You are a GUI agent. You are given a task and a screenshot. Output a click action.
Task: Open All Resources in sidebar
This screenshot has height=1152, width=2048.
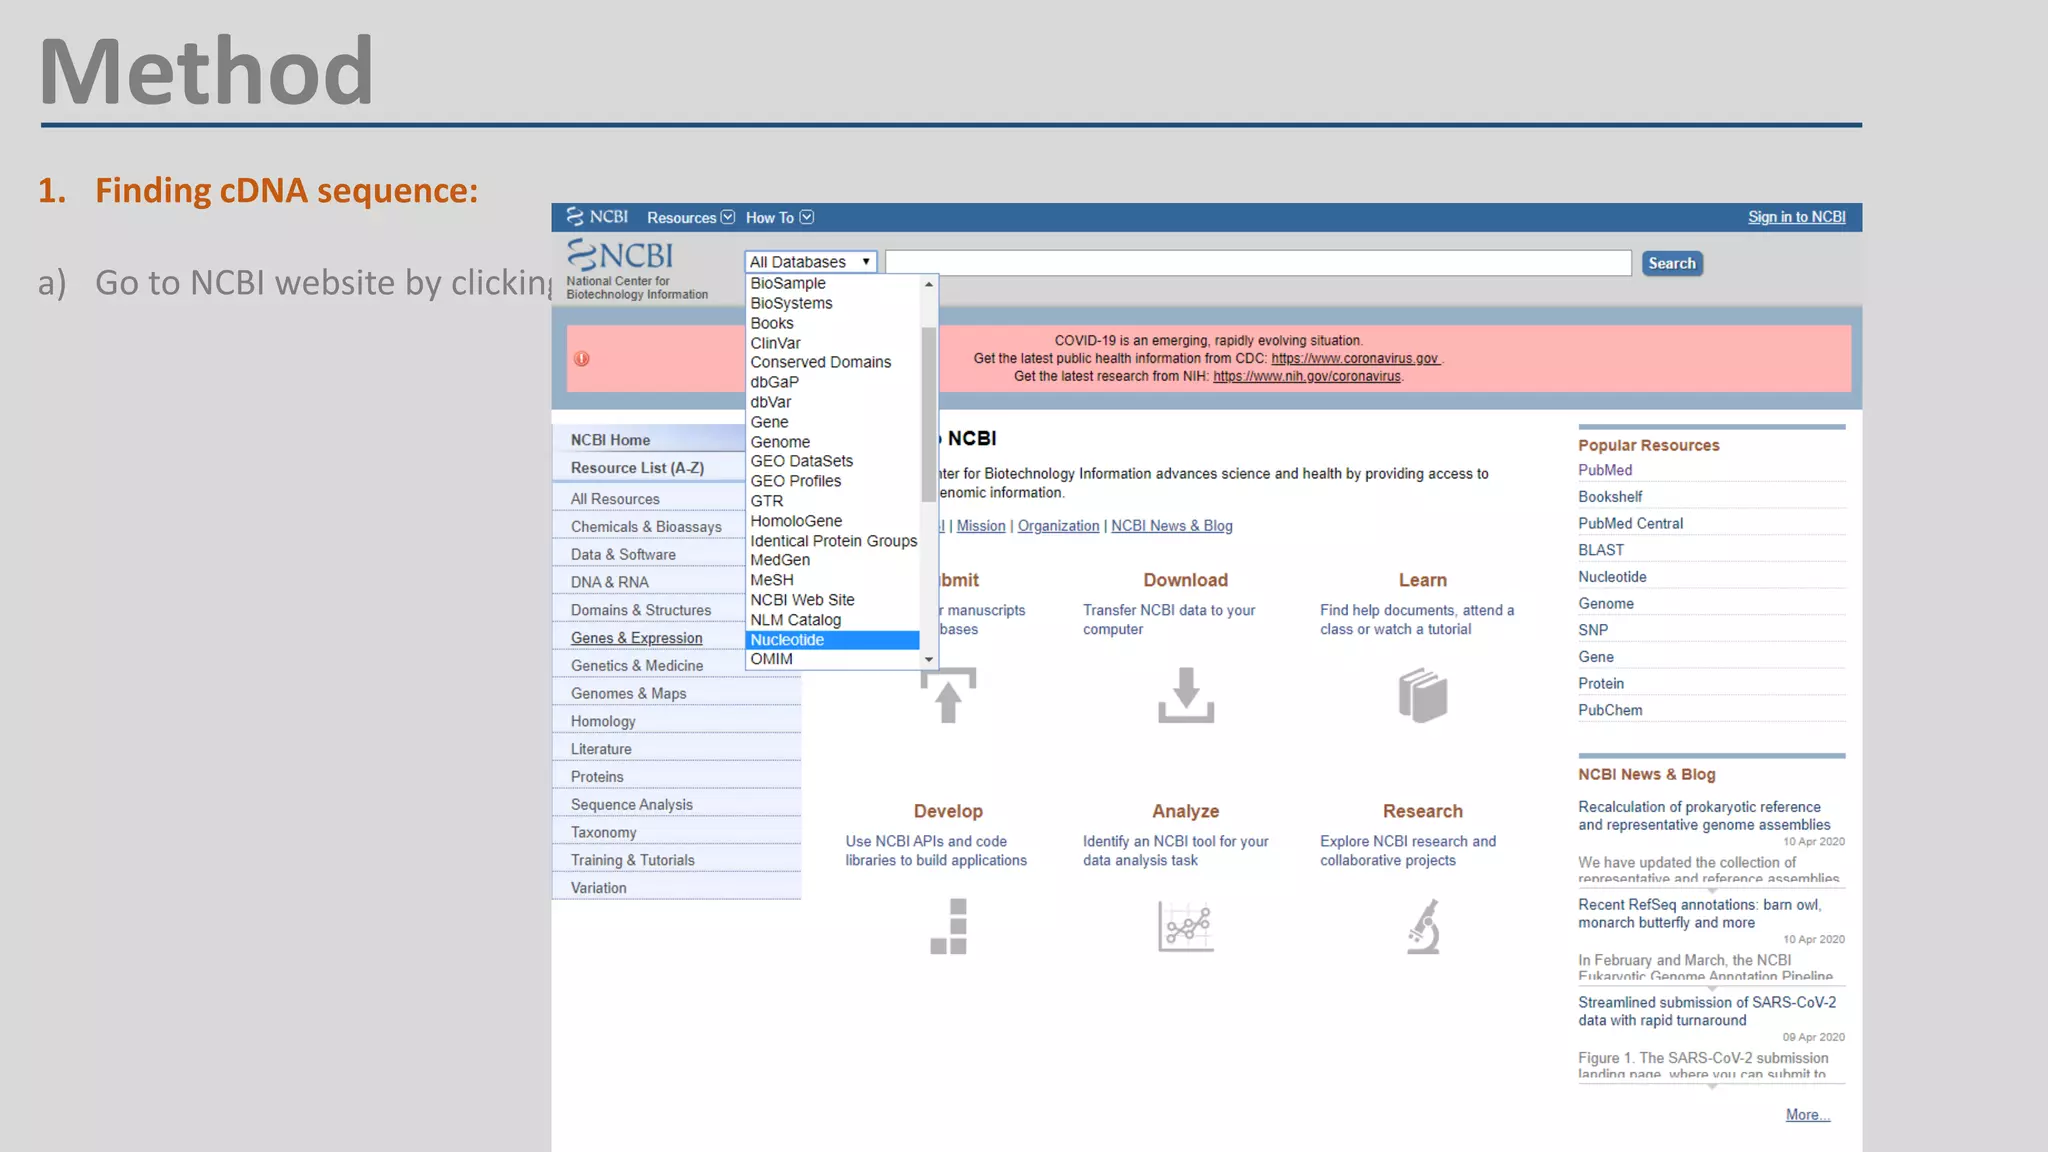tap(648, 499)
